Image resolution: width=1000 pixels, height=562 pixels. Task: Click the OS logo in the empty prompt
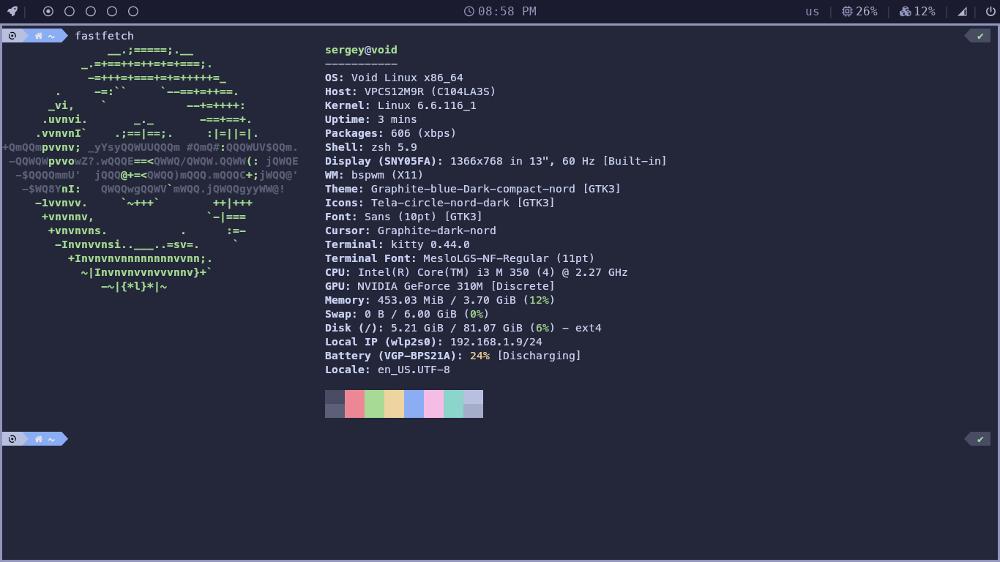coord(12,439)
